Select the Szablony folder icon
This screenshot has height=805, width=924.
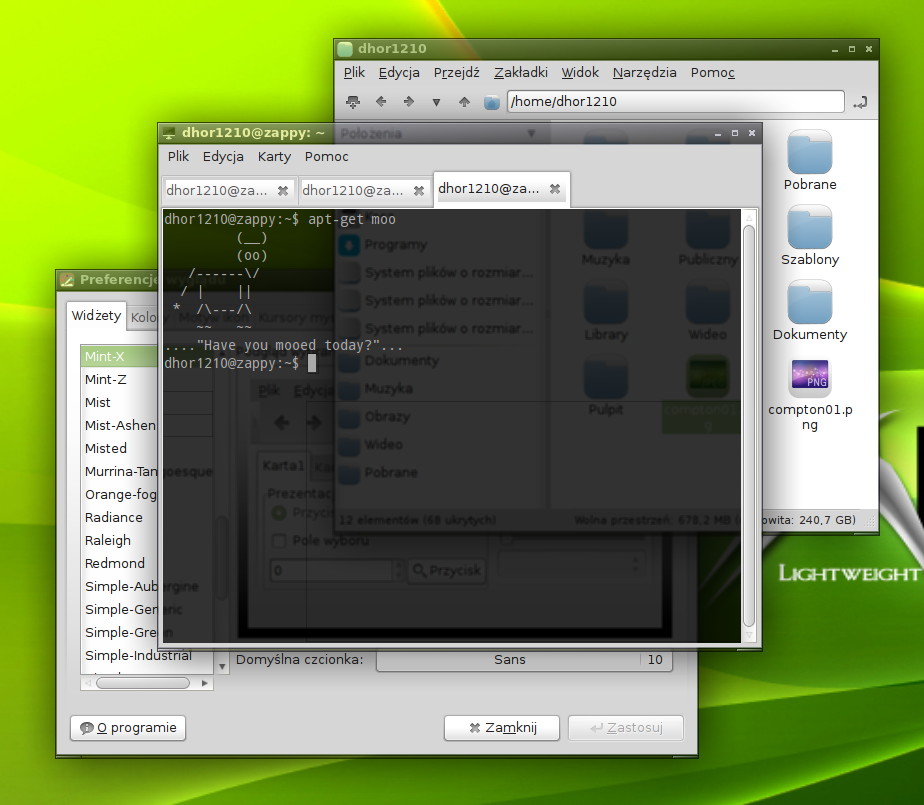(x=810, y=227)
